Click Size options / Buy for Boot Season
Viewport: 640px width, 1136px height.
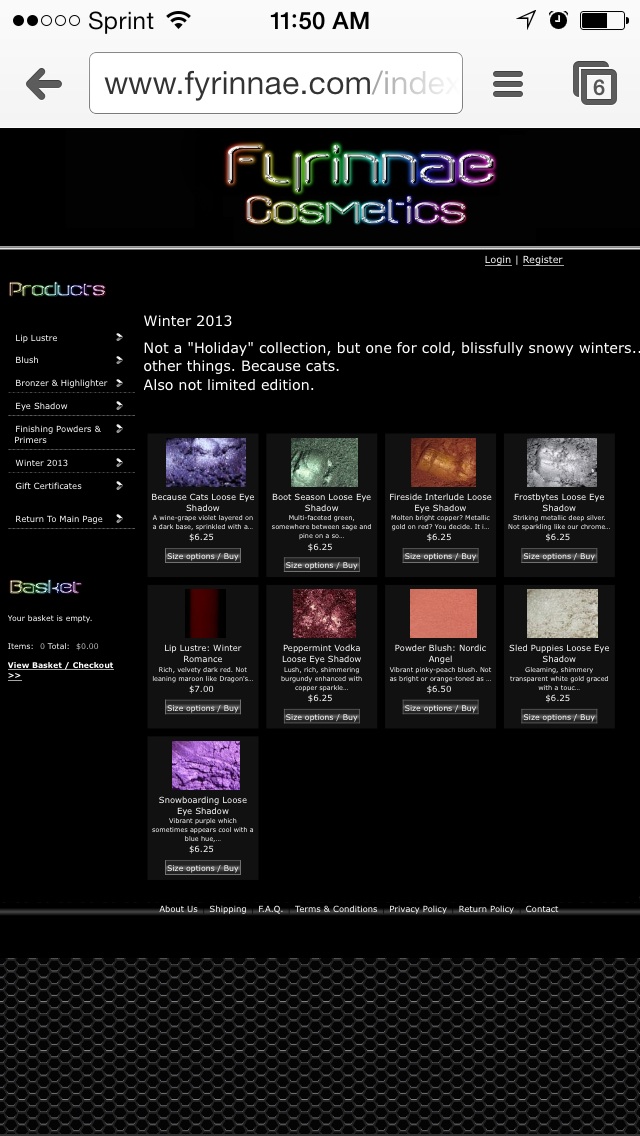point(322,564)
